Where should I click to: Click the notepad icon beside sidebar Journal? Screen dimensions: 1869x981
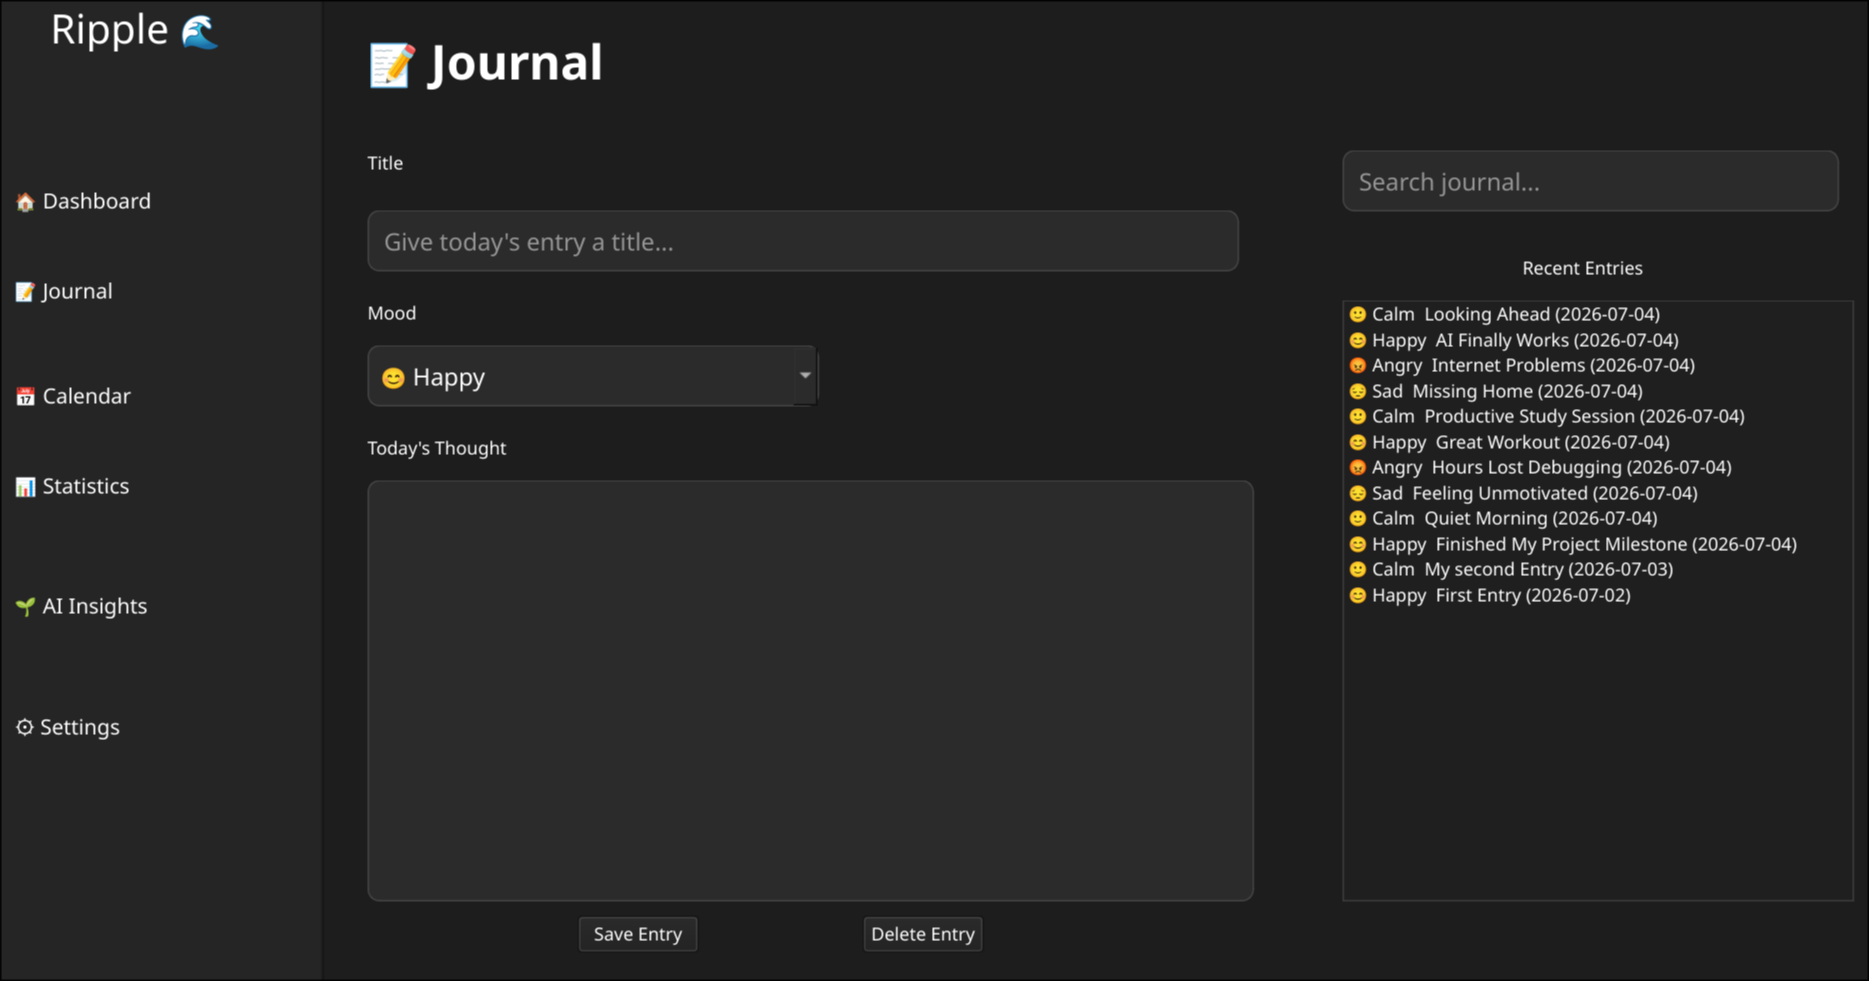coord(25,292)
